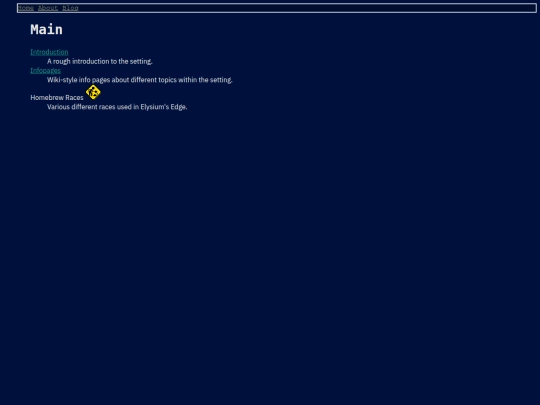Click the yellow under-construction sign icon
Image resolution: width=540 pixels, height=405 pixels.
click(93, 92)
